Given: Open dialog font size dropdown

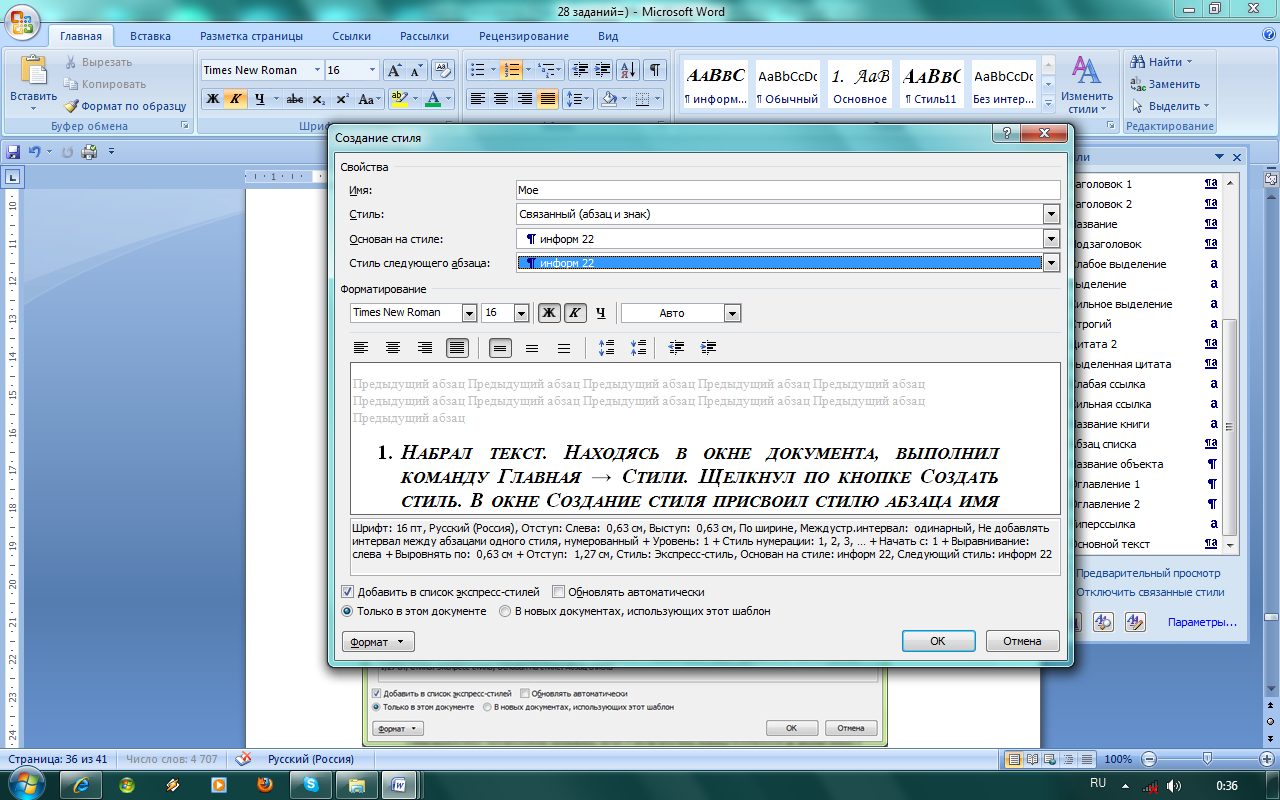Looking at the screenshot, I should (521, 313).
